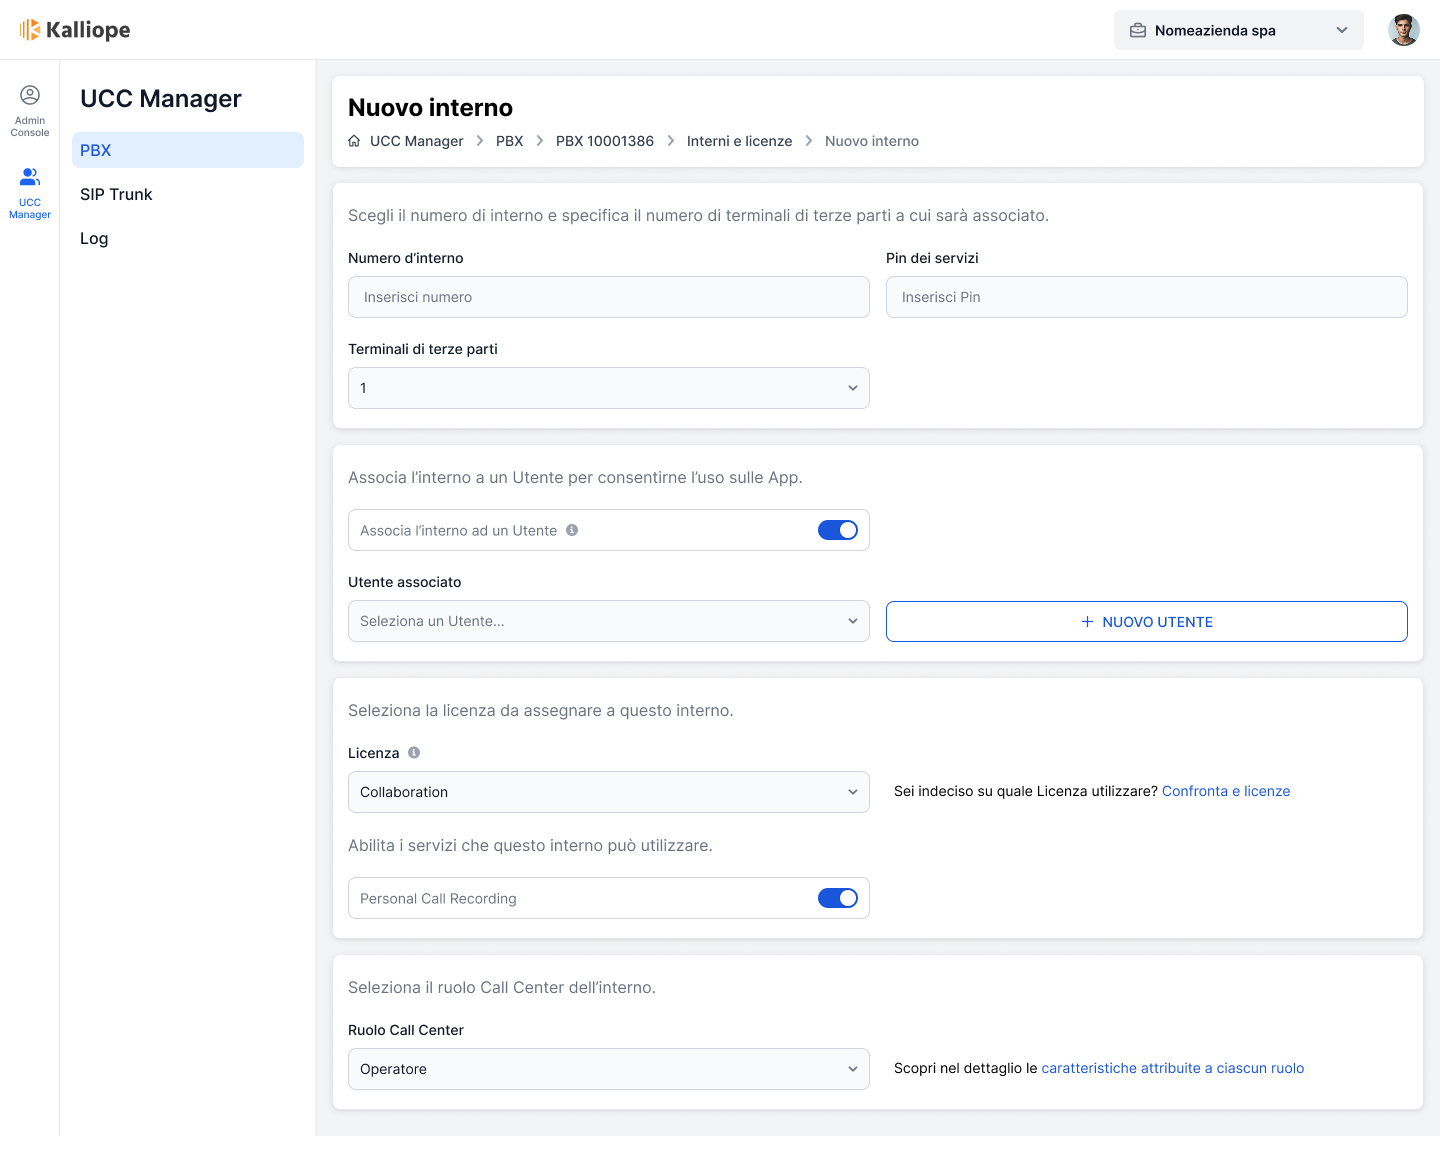Viewport: 1440px width, 1174px height.
Task: Expand the Ruolo Call Center dropdown
Action: point(608,1069)
